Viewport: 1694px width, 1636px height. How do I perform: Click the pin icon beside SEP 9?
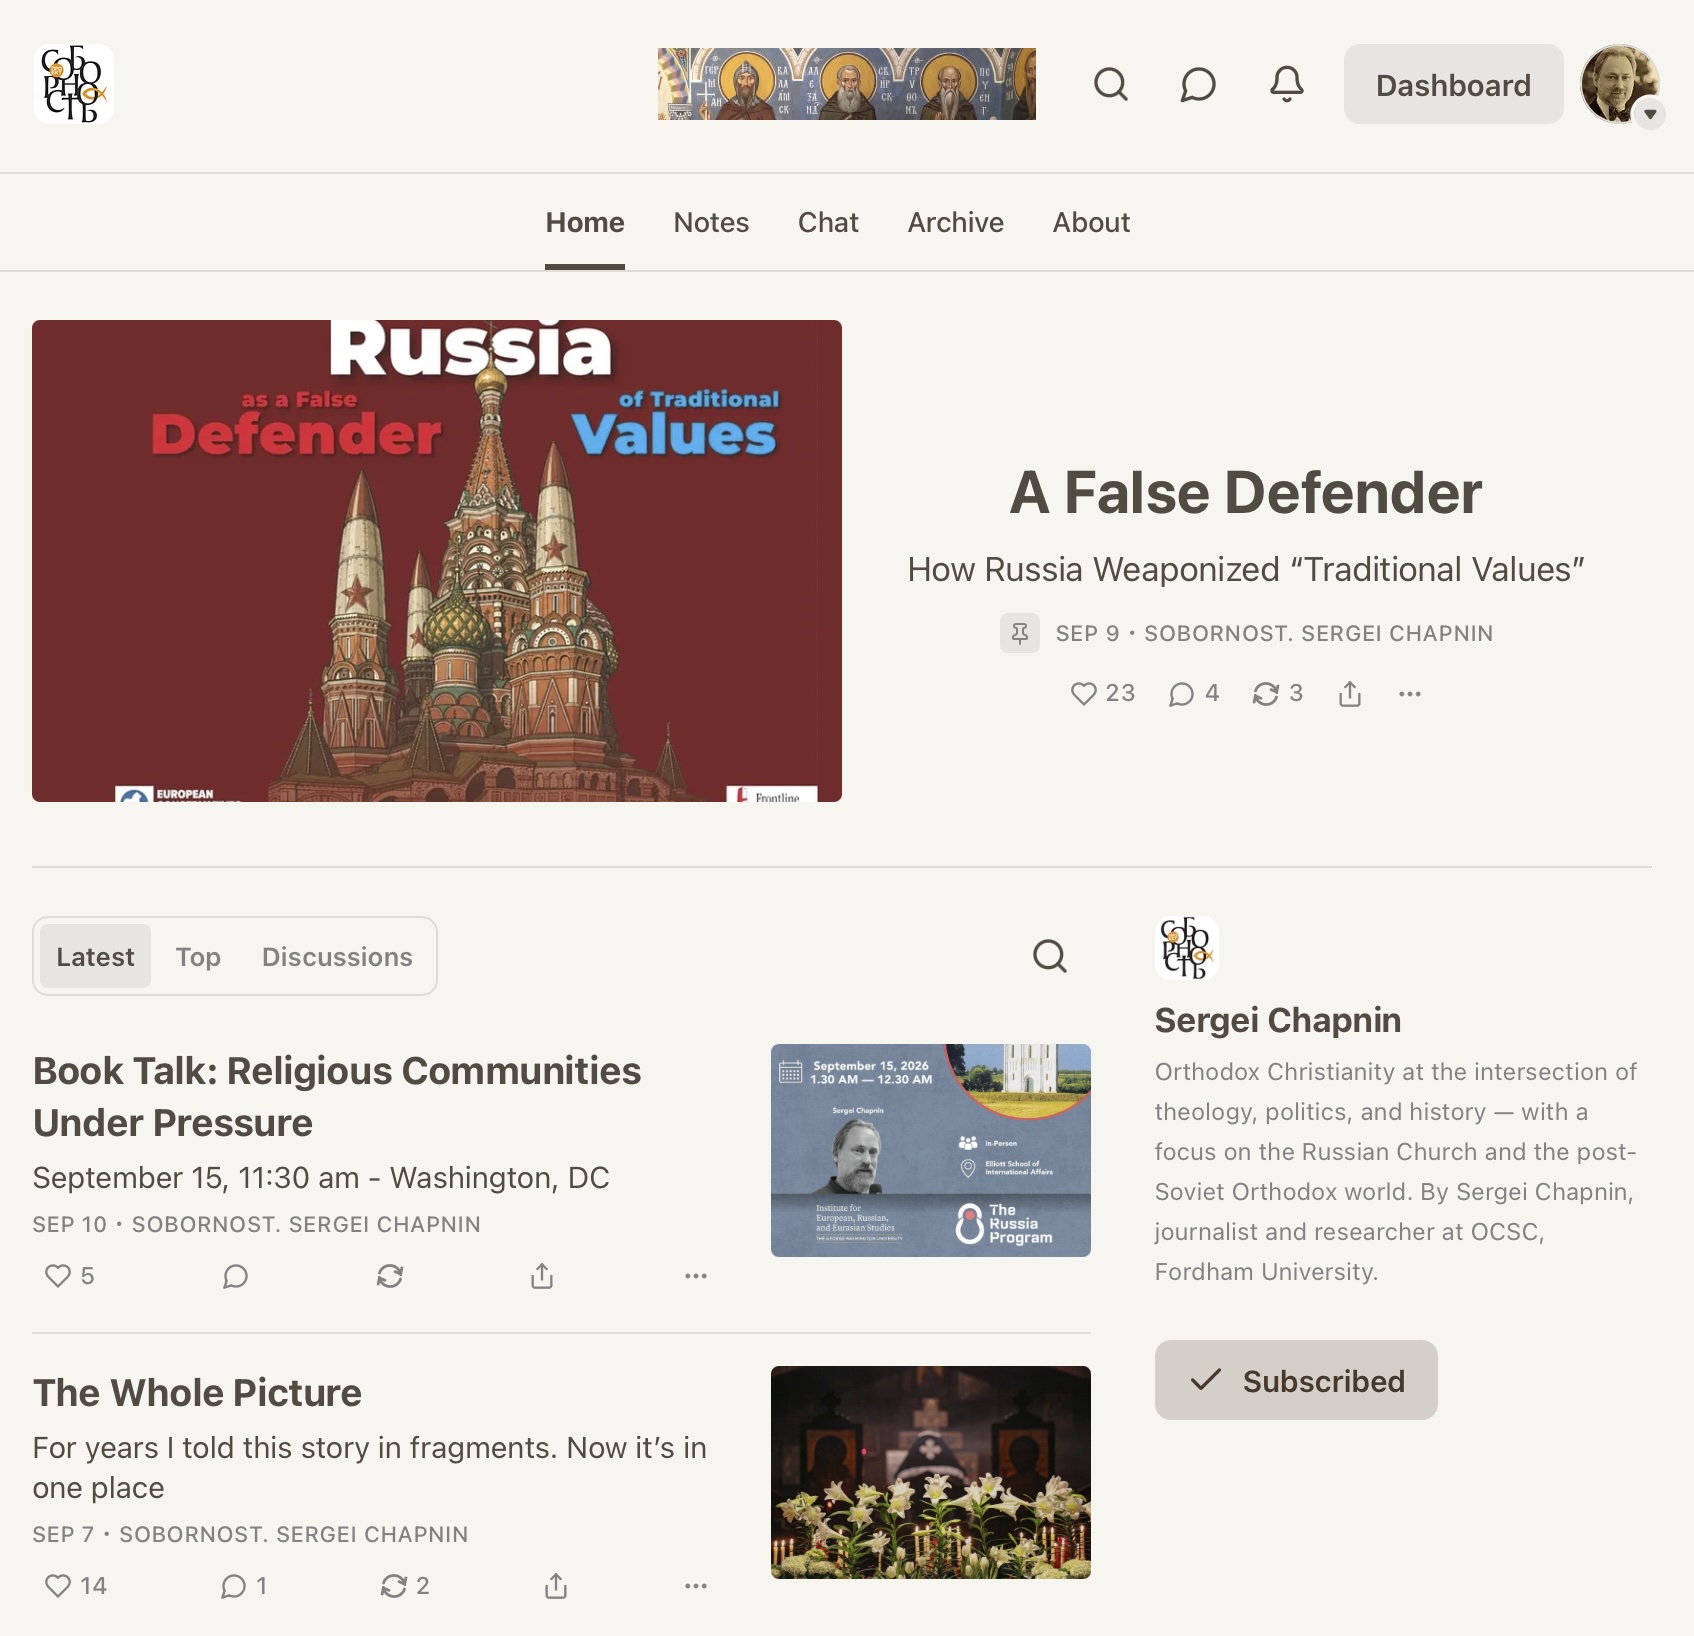click(x=1019, y=633)
